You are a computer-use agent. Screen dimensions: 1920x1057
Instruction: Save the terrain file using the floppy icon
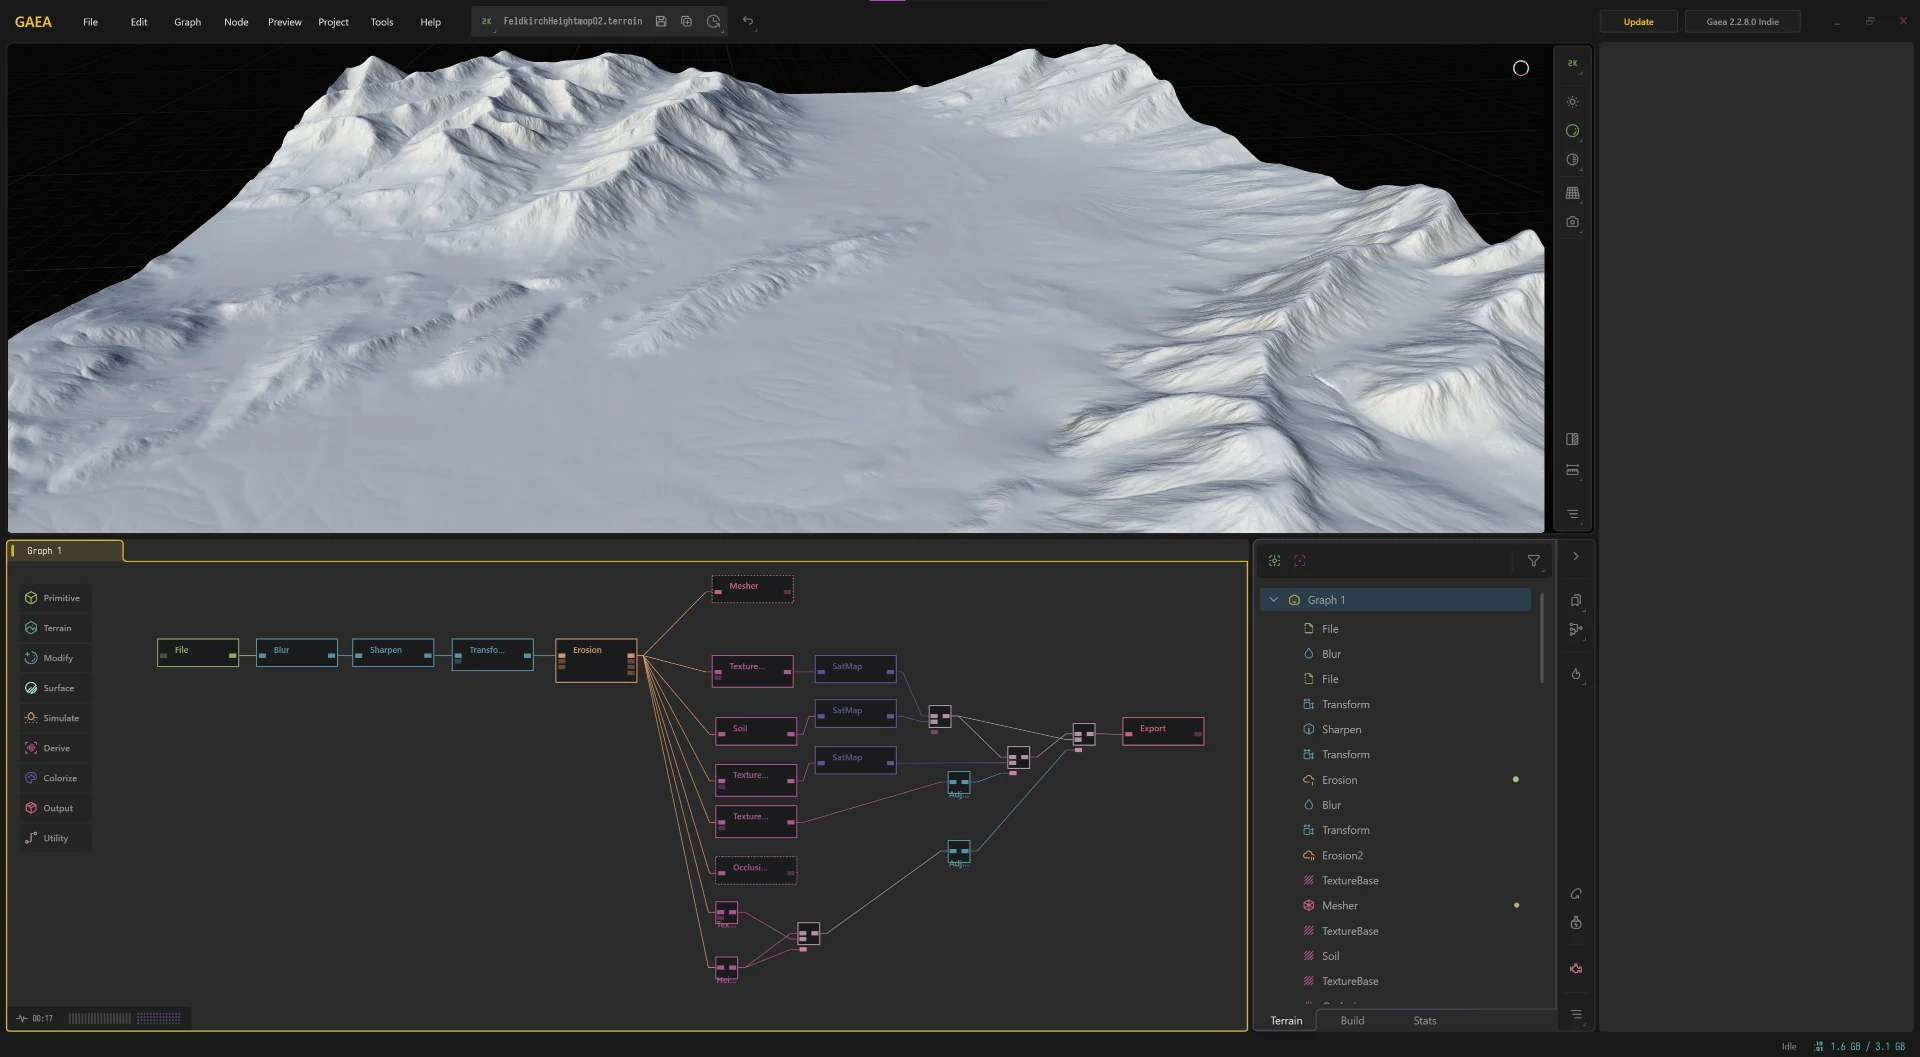661,21
